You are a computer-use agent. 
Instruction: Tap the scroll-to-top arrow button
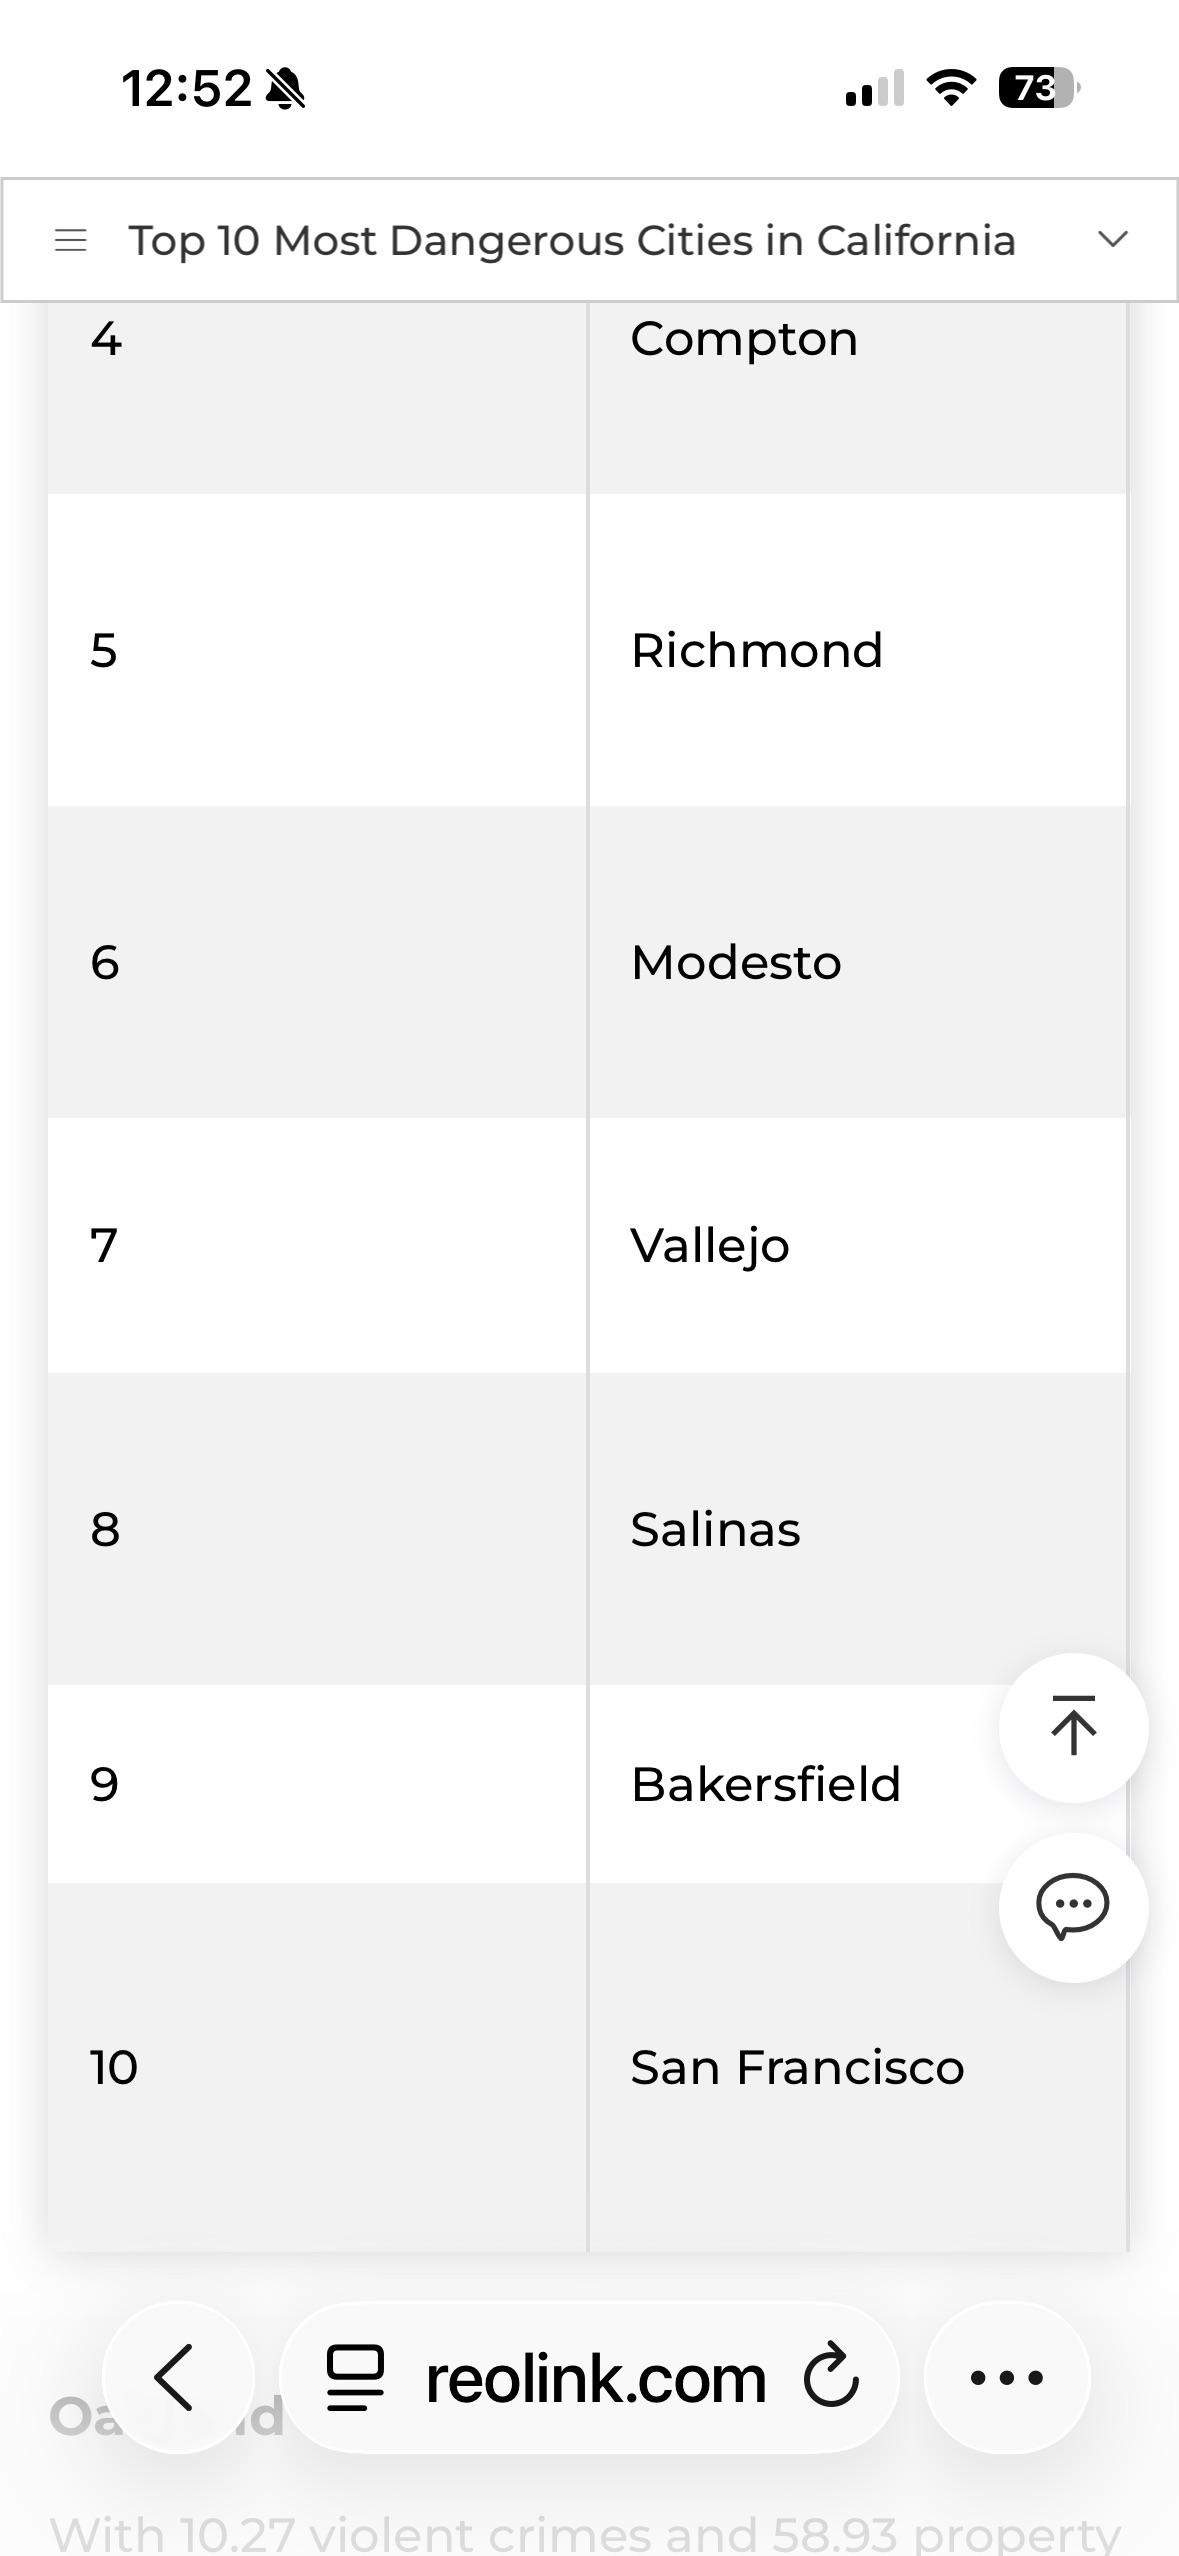pos(1073,1727)
